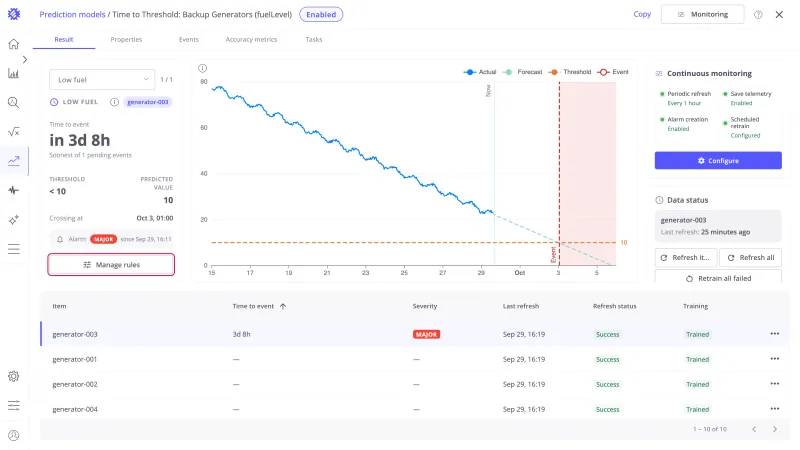Click the application logo icon
Screen dimensions: 800x450
(14, 14)
